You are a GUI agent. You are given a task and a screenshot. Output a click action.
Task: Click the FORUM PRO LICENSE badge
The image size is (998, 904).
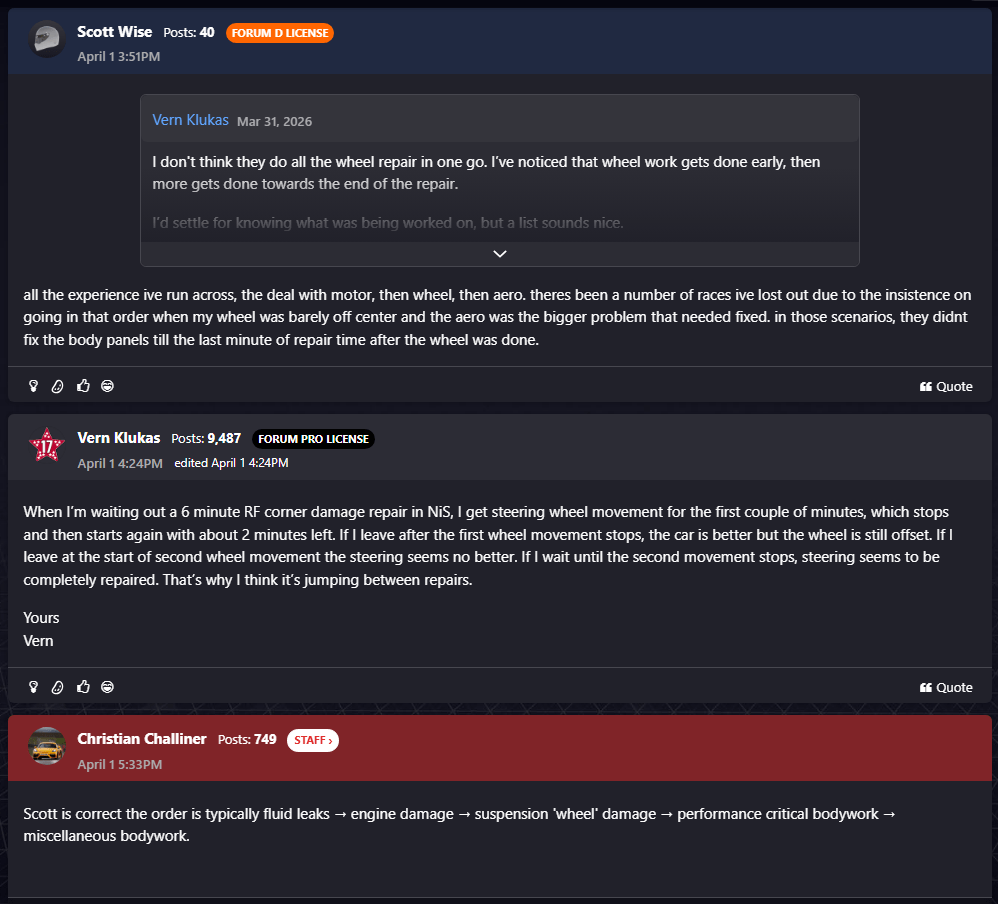[313, 439]
